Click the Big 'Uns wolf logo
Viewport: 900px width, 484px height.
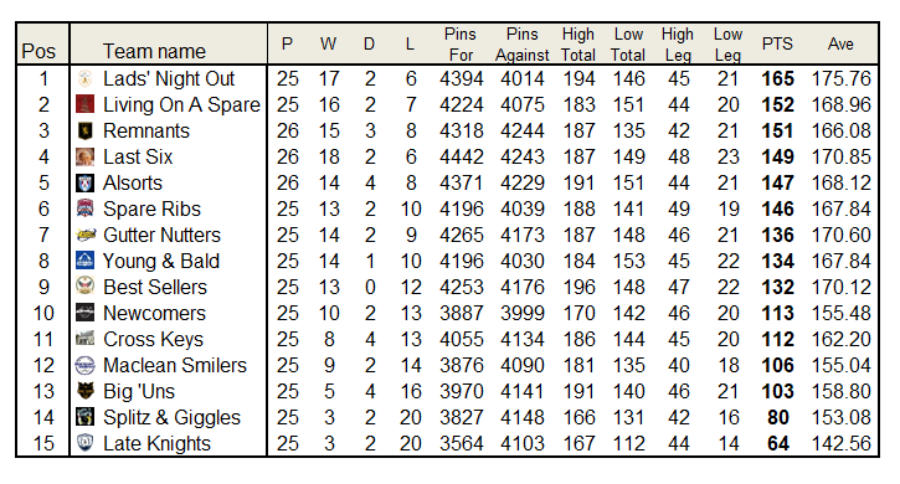pos(85,391)
